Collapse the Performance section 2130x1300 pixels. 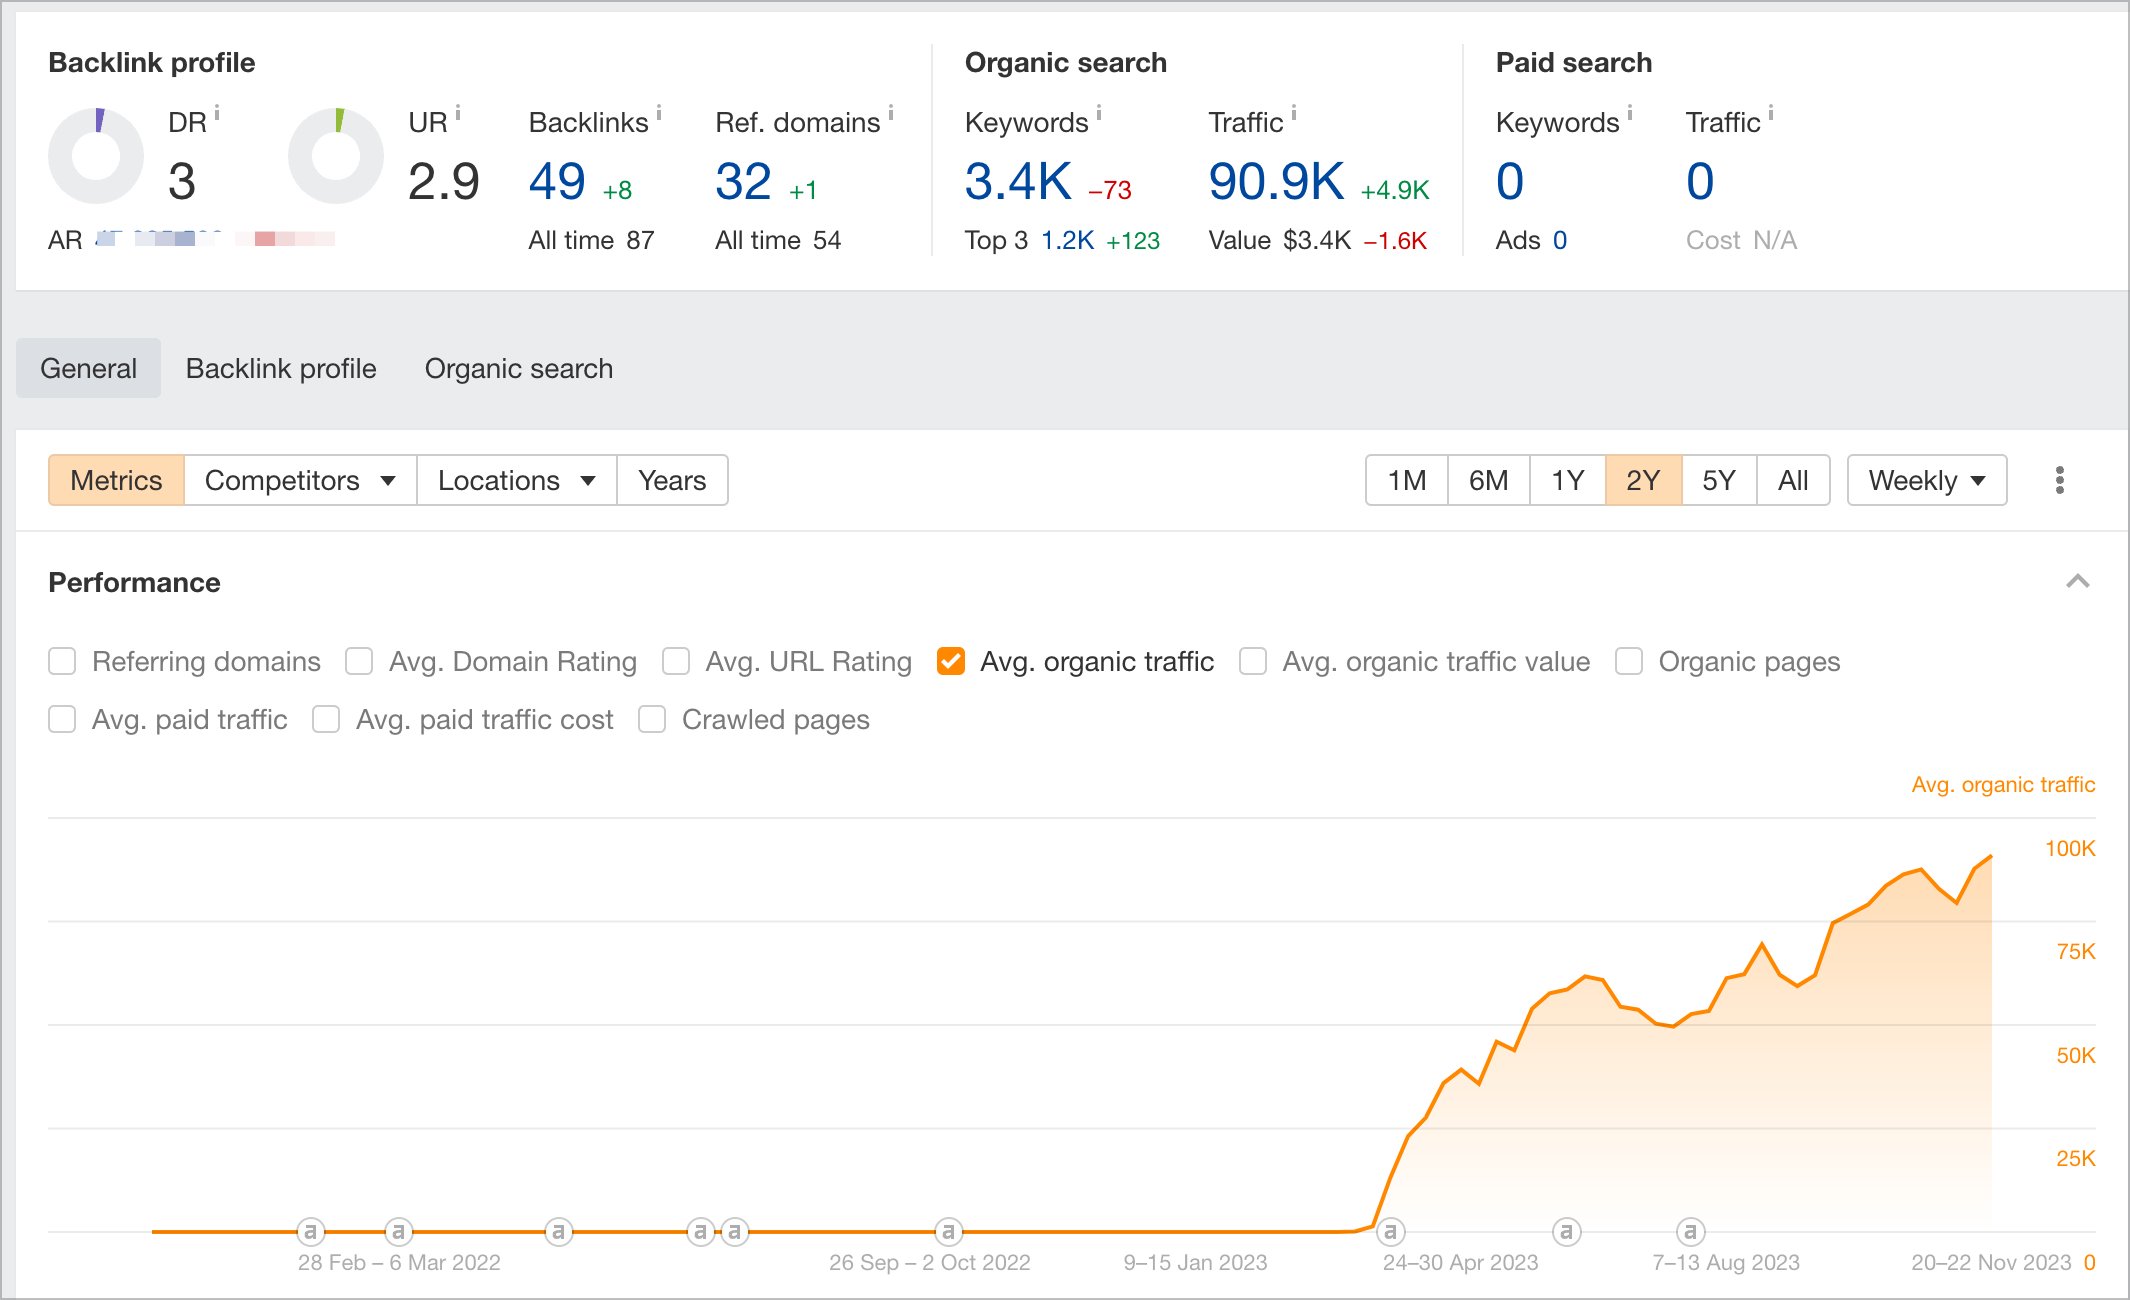(x=2078, y=582)
